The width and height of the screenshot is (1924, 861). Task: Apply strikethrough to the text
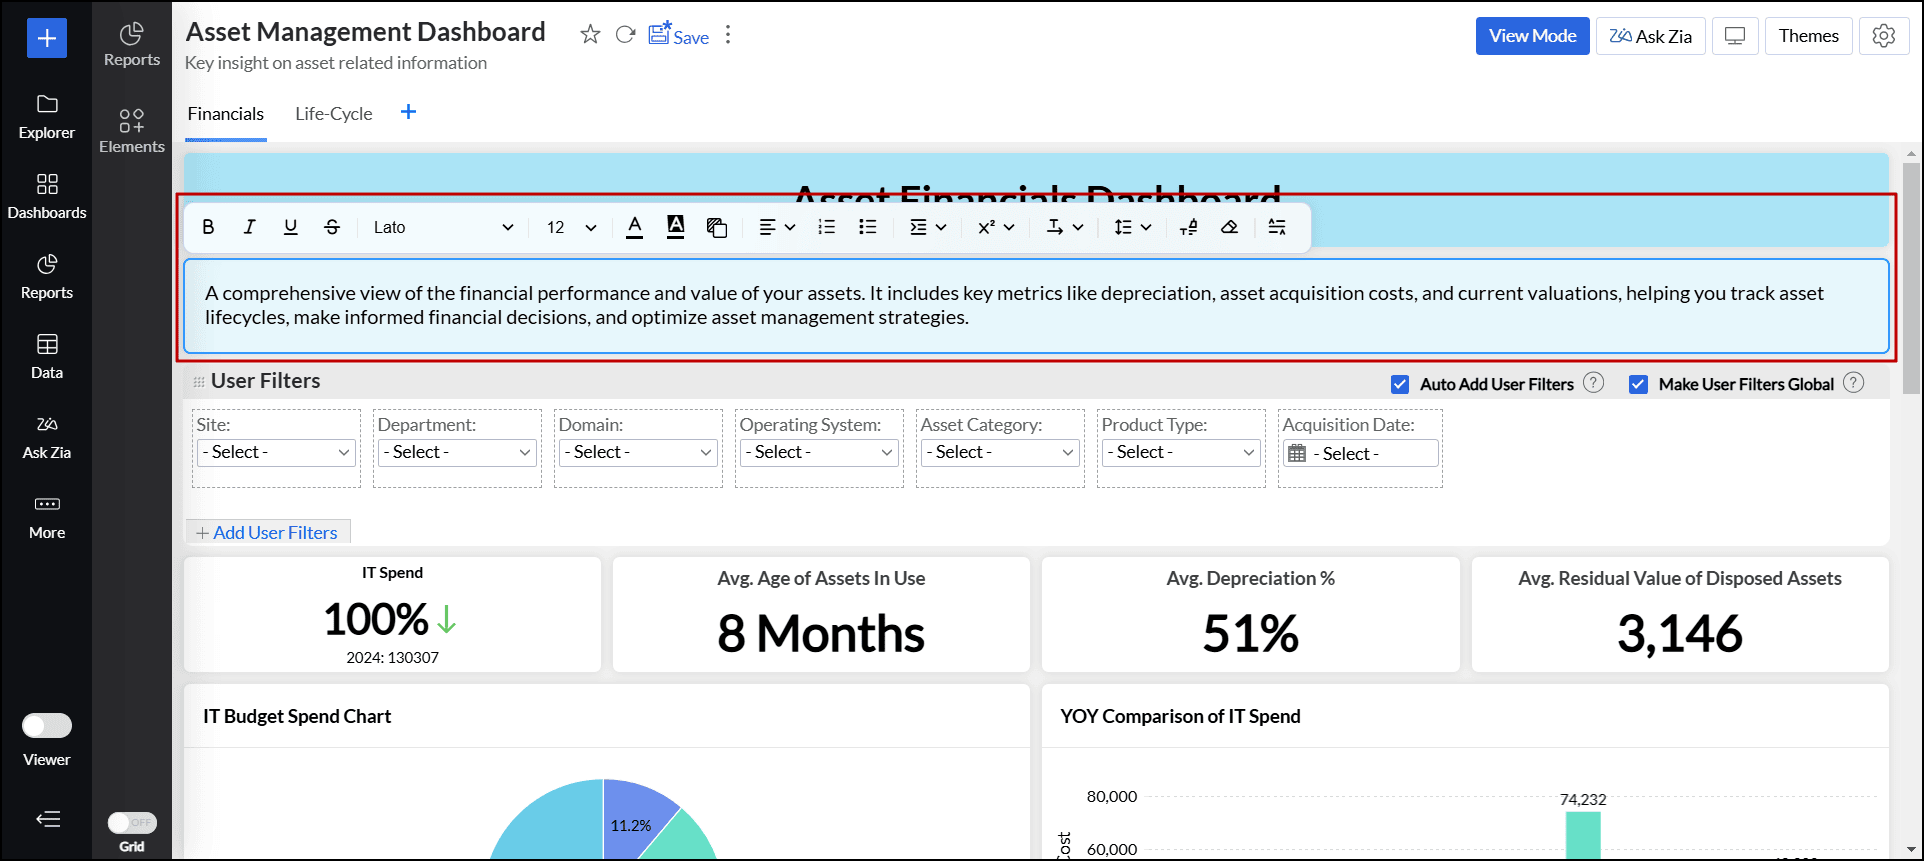point(332,227)
